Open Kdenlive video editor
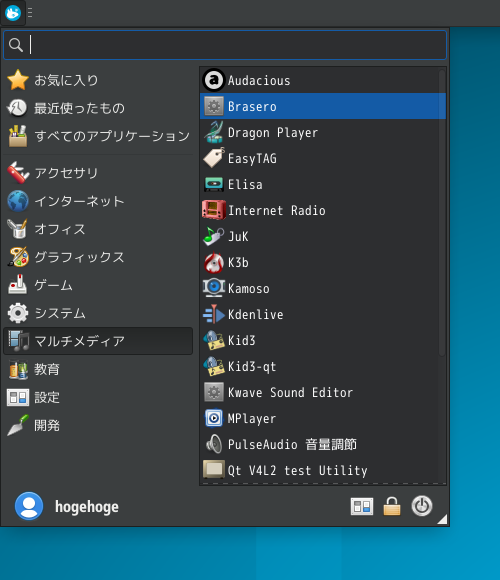 coord(322,314)
